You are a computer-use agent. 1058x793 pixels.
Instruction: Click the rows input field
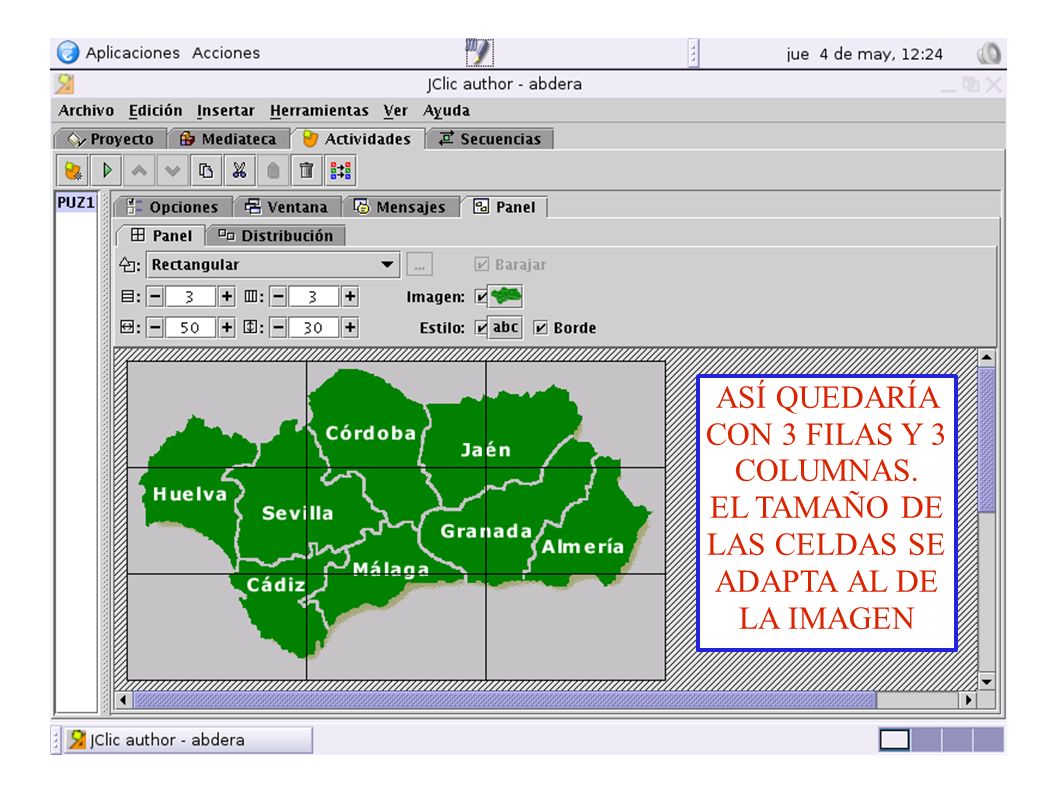[191, 296]
